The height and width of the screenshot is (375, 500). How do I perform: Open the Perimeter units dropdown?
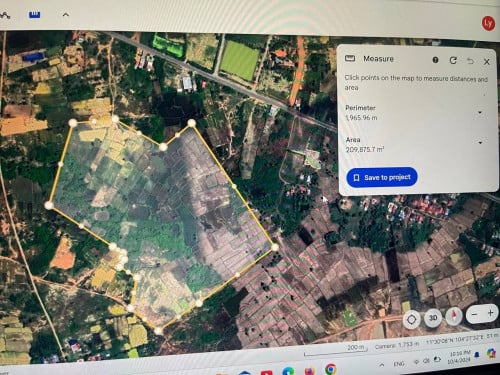pos(480,112)
